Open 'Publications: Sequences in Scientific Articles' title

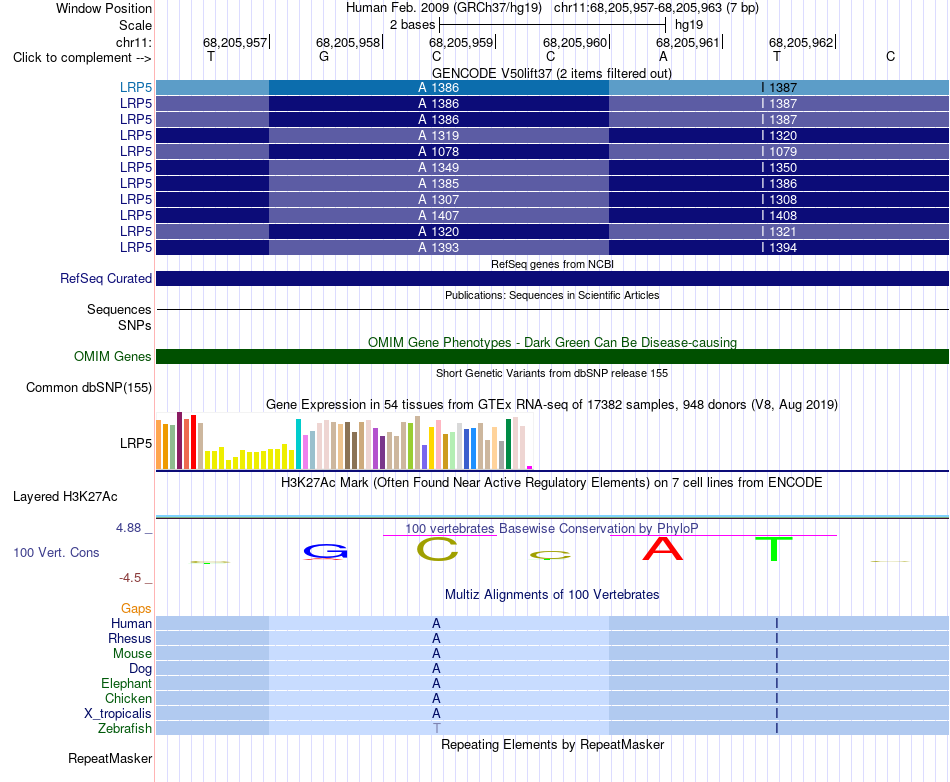(552, 295)
